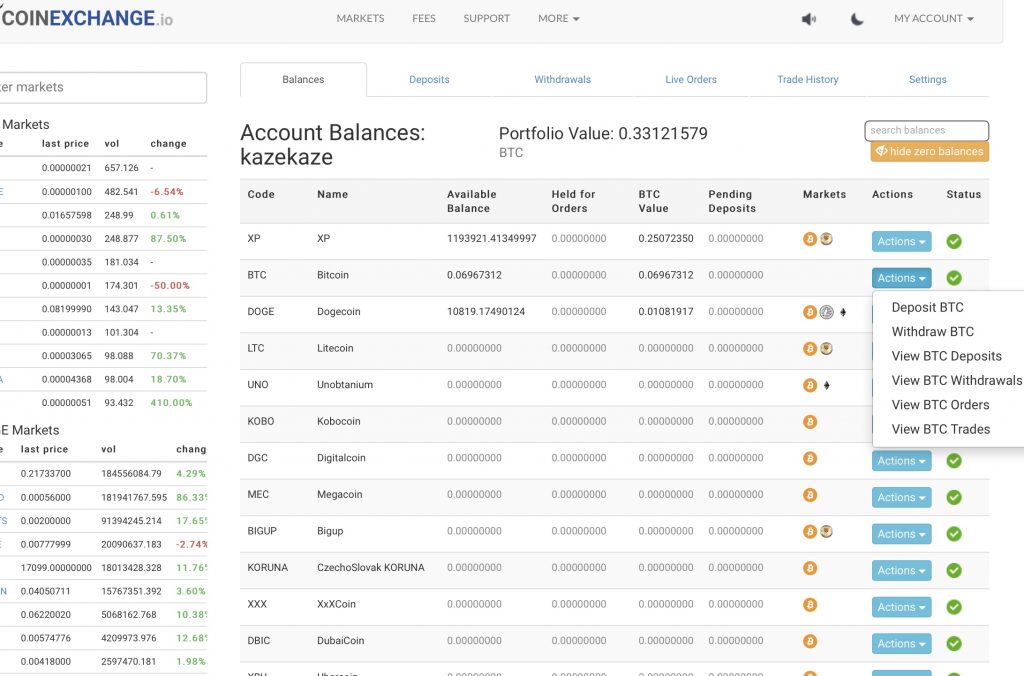
Task: Click the green status check for DubaiCoin
Action: point(954,644)
